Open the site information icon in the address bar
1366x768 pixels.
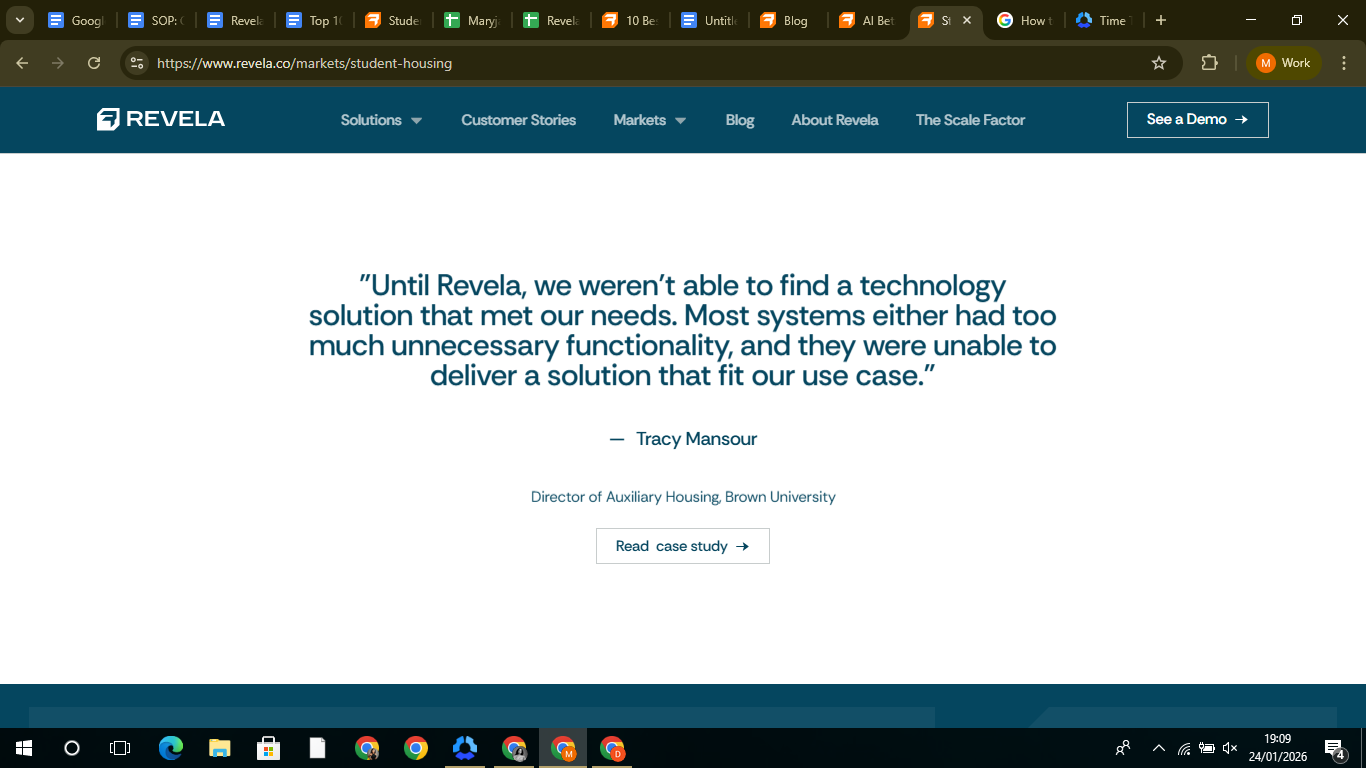pyautogui.click(x=137, y=63)
